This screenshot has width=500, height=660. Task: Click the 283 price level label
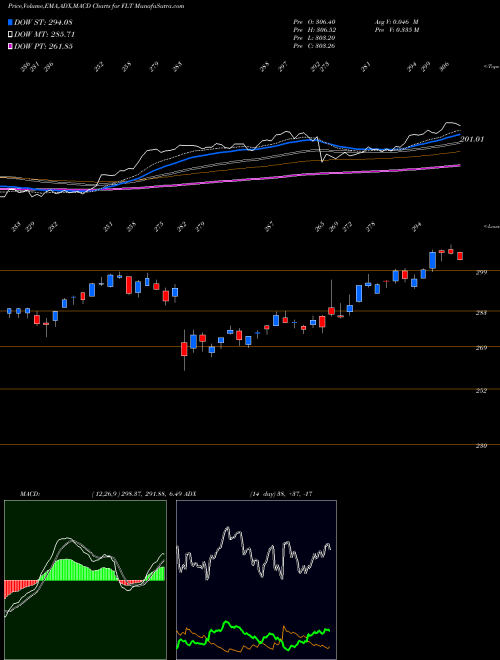(x=481, y=313)
